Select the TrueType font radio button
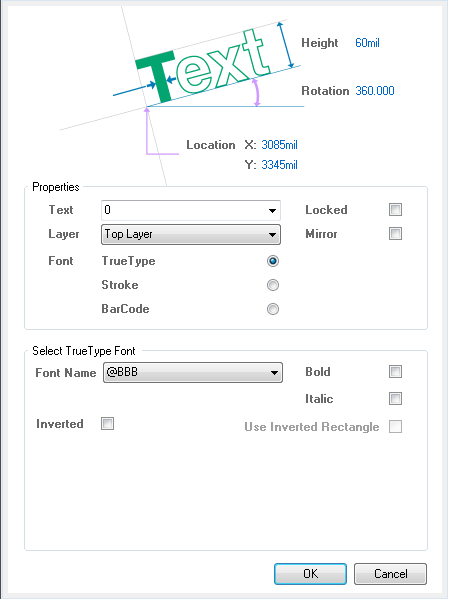The image size is (450, 599). [273, 261]
